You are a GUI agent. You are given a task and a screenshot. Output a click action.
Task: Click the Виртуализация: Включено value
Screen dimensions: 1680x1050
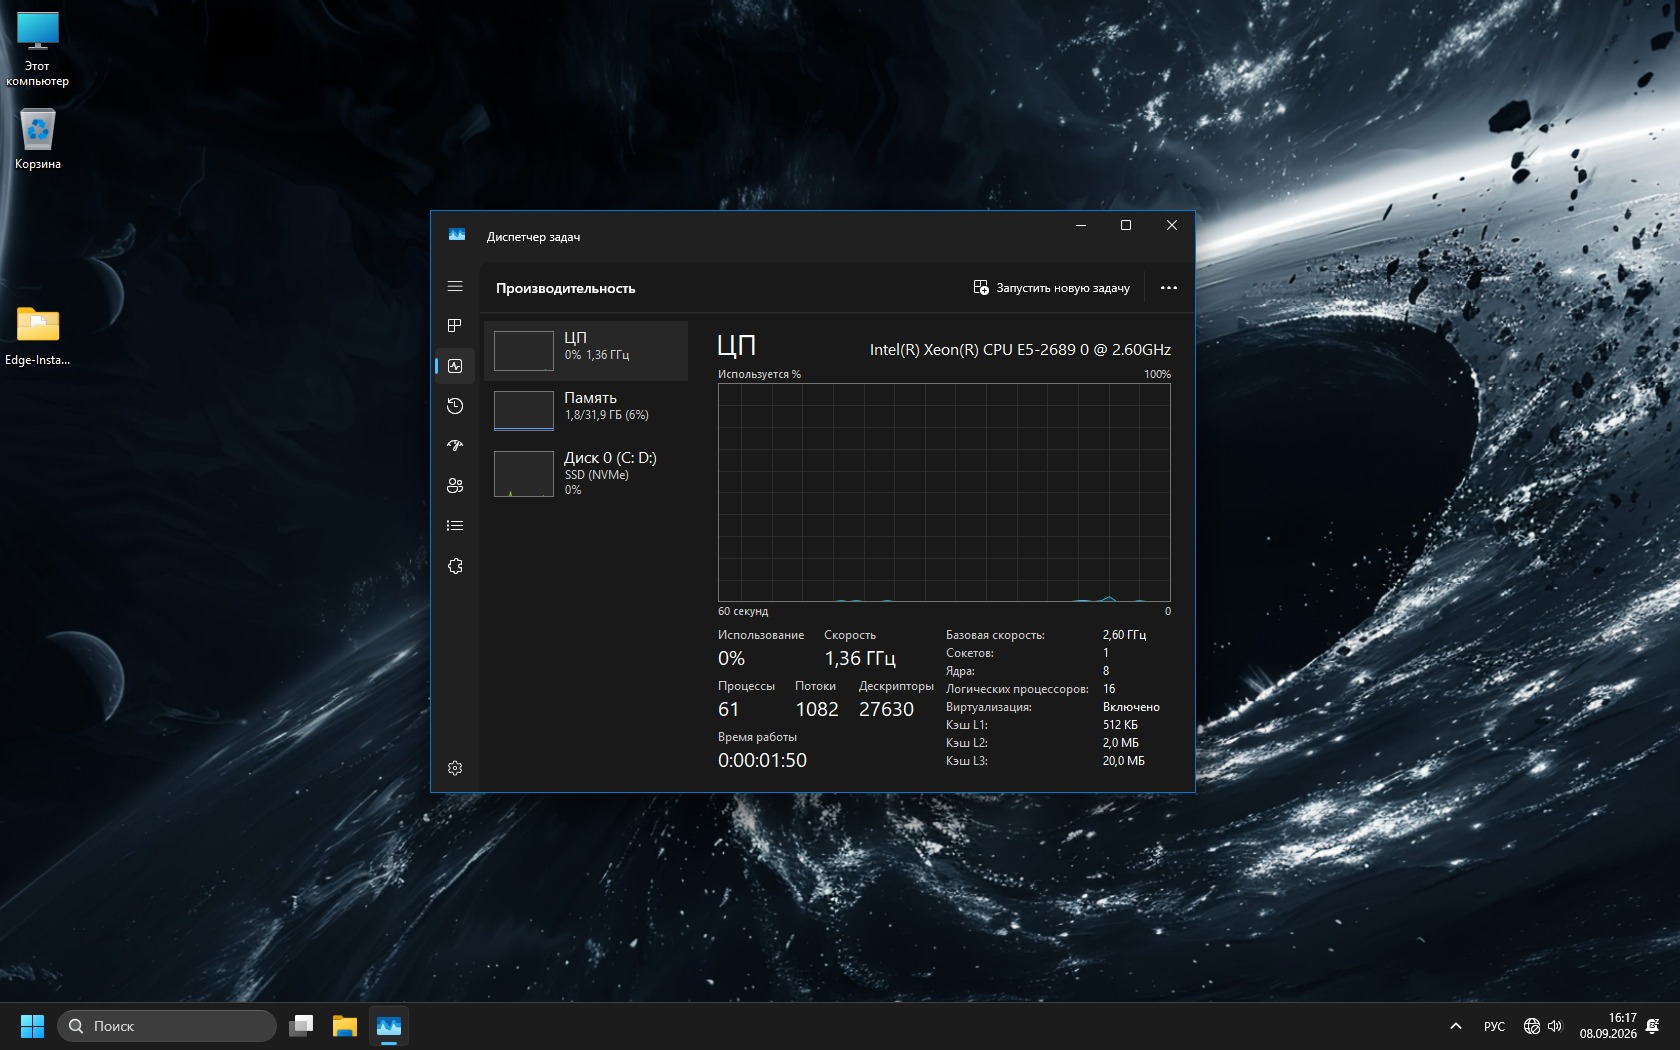click(x=1131, y=707)
